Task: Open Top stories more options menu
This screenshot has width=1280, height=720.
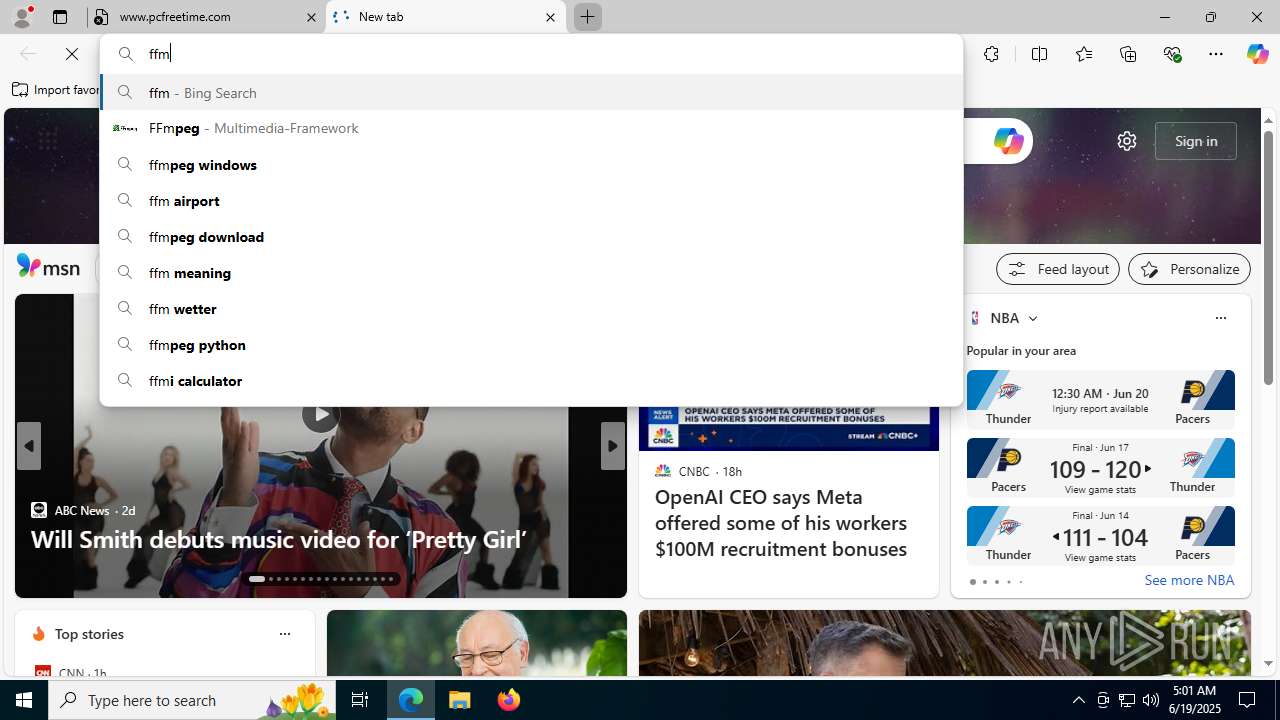Action: (x=284, y=634)
